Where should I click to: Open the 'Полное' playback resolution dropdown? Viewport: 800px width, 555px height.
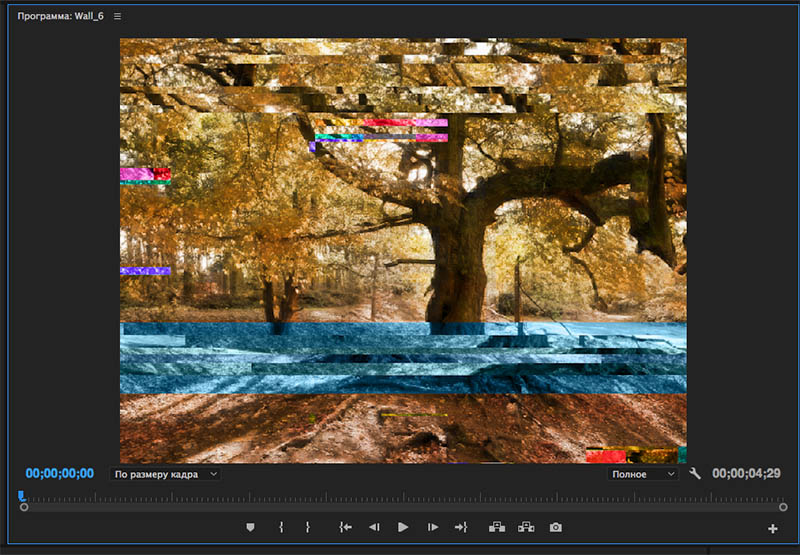pos(642,474)
